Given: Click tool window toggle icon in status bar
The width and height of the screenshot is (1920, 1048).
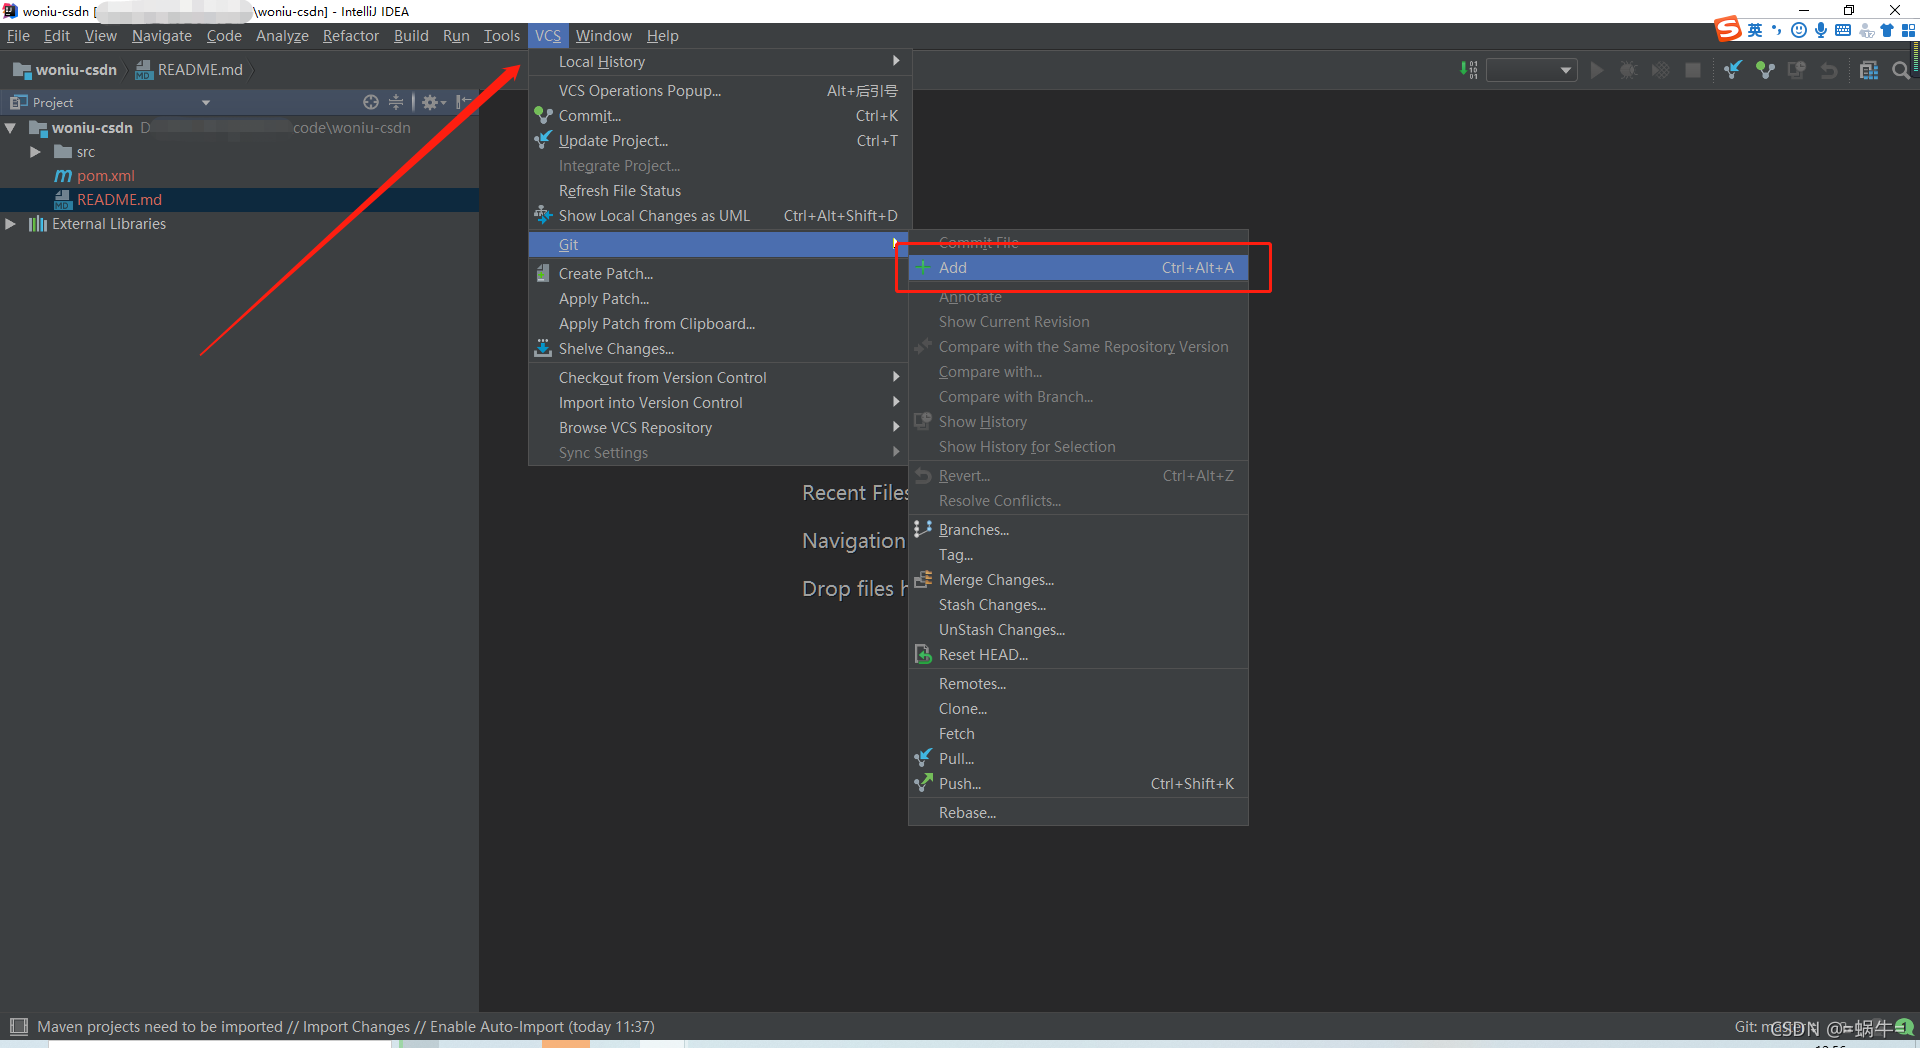Looking at the screenshot, I should (18, 1026).
